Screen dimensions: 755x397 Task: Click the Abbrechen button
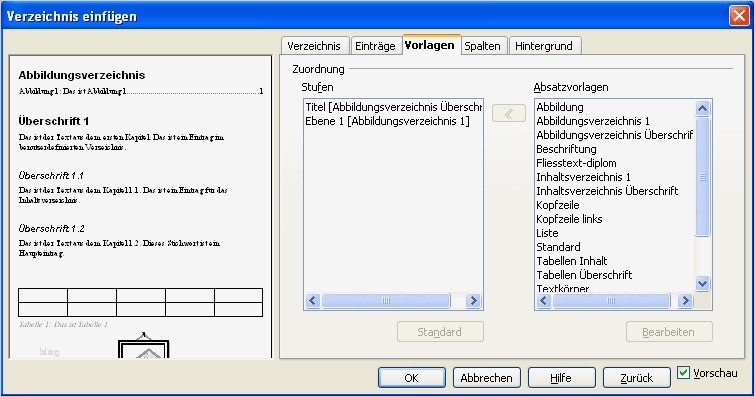click(x=486, y=378)
